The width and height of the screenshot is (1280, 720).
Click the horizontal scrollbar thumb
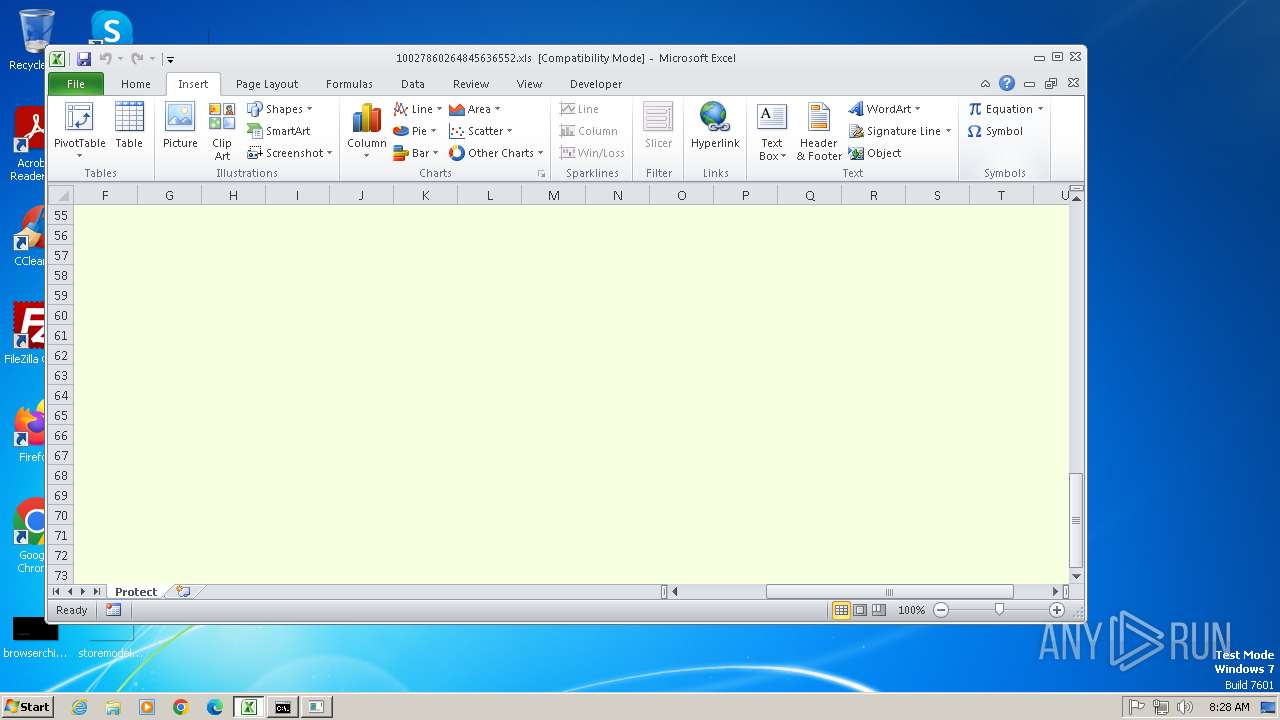click(889, 592)
